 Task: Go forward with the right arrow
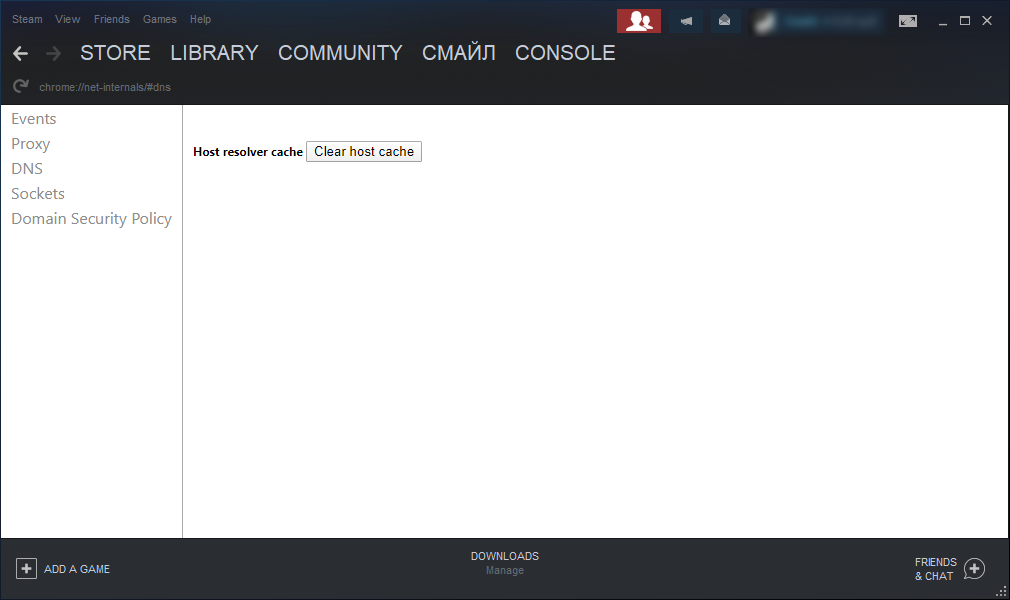click(53, 53)
